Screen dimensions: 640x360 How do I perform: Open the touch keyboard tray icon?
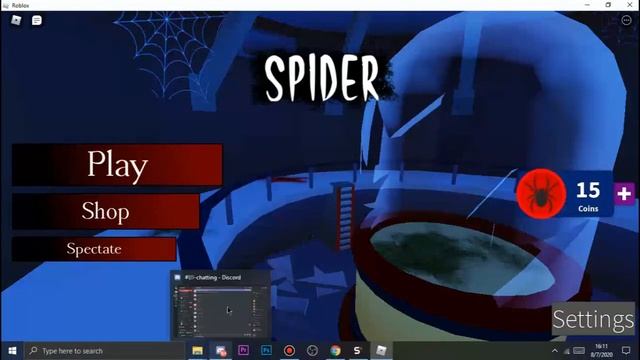(579, 351)
